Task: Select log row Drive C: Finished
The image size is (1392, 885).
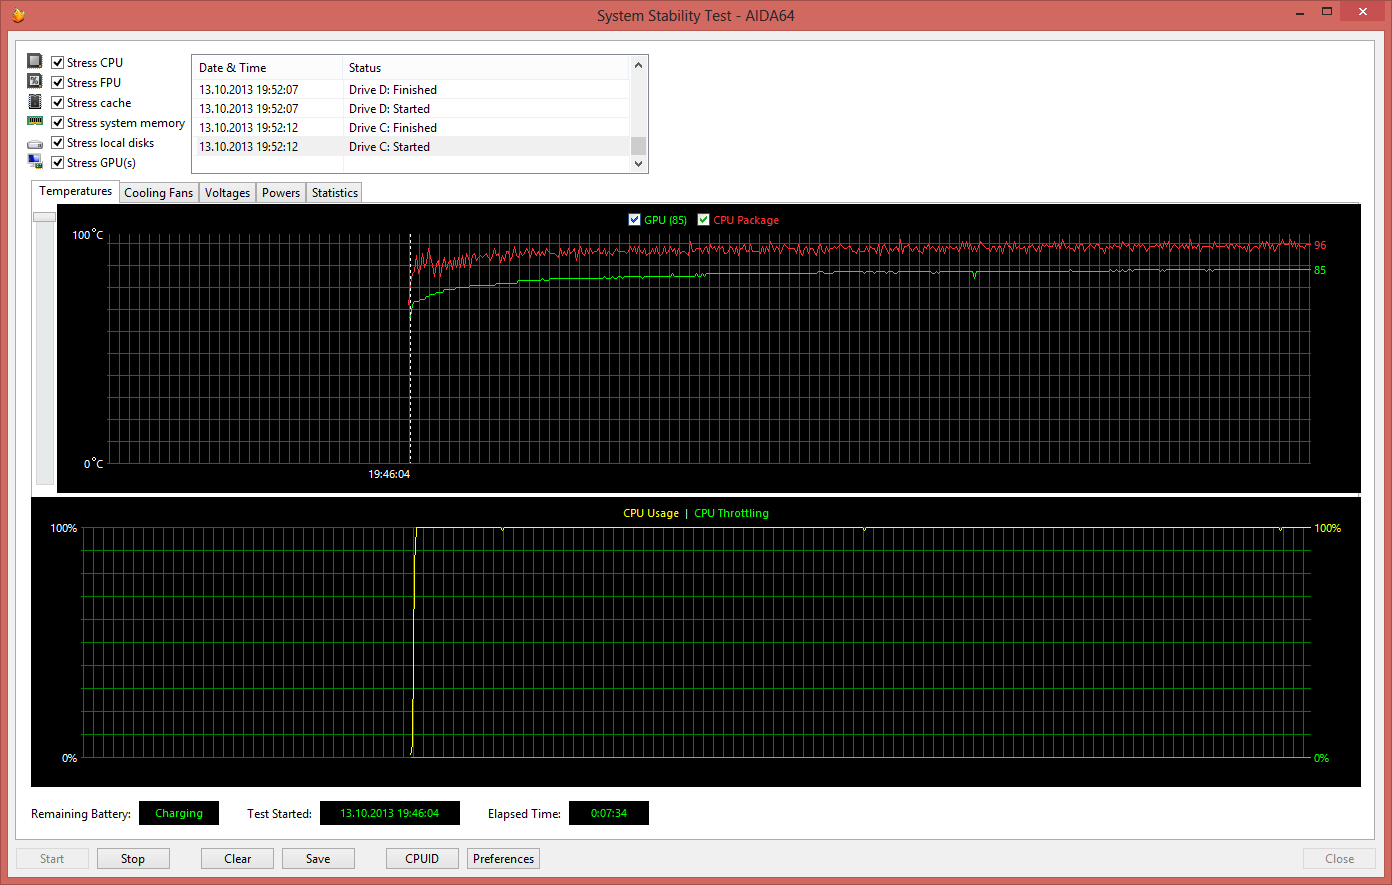Action: 411,127
